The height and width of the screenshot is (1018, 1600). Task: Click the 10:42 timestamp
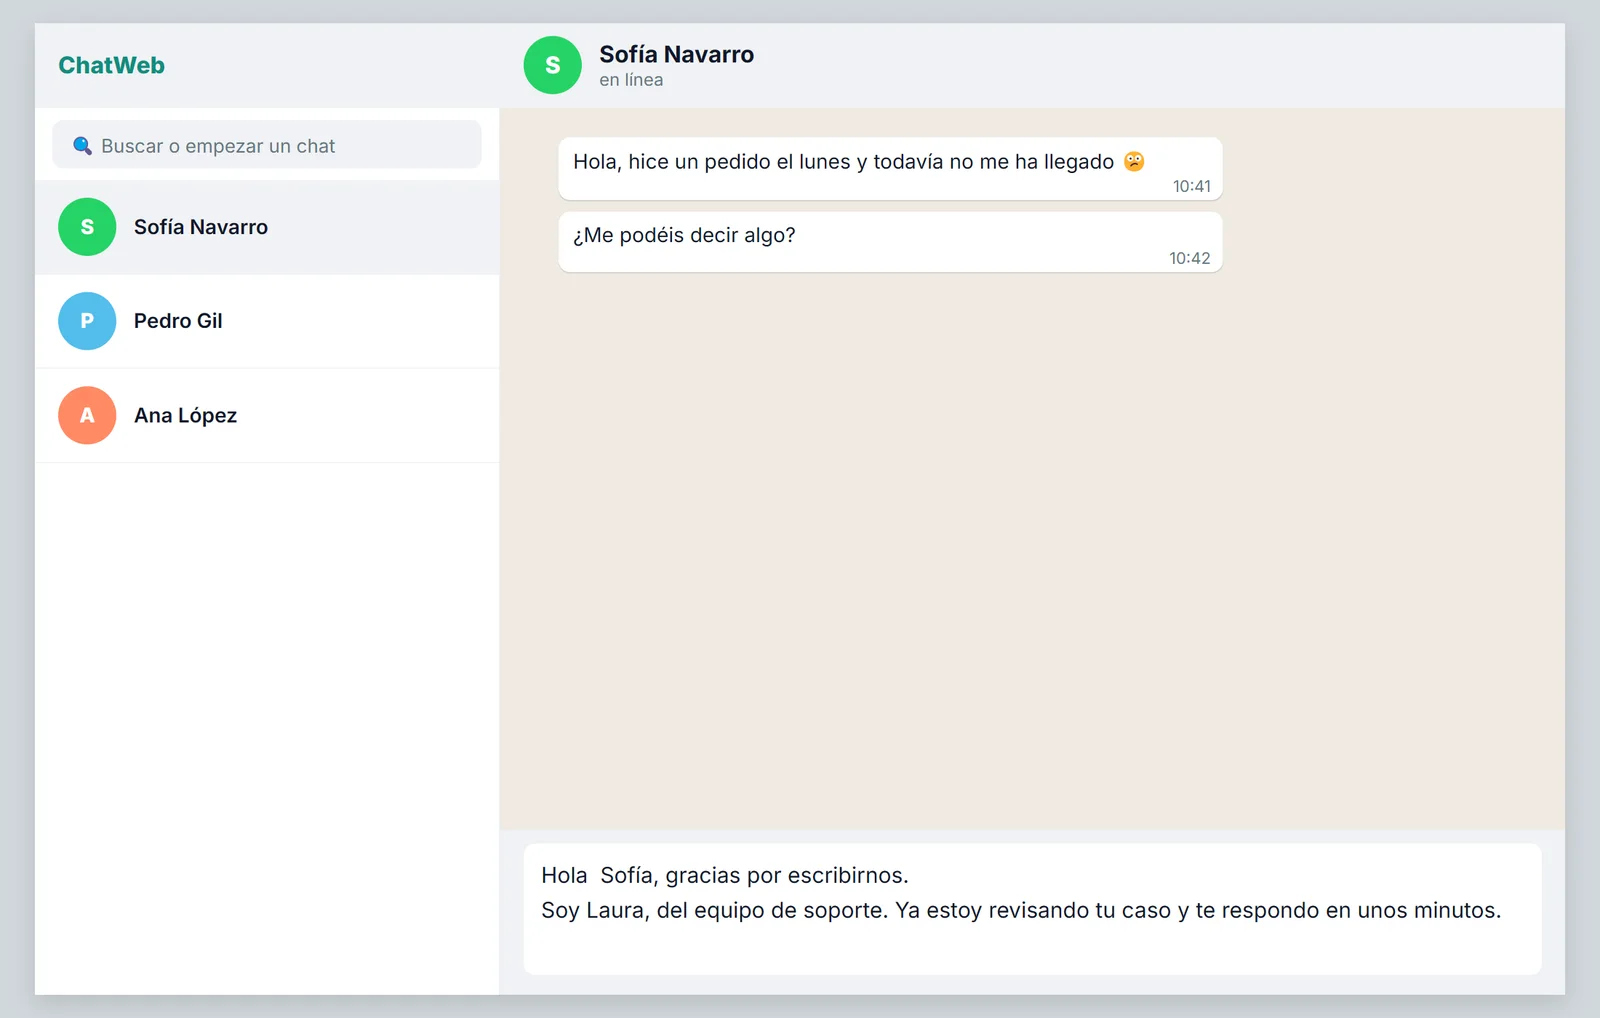pos(1189,258)
